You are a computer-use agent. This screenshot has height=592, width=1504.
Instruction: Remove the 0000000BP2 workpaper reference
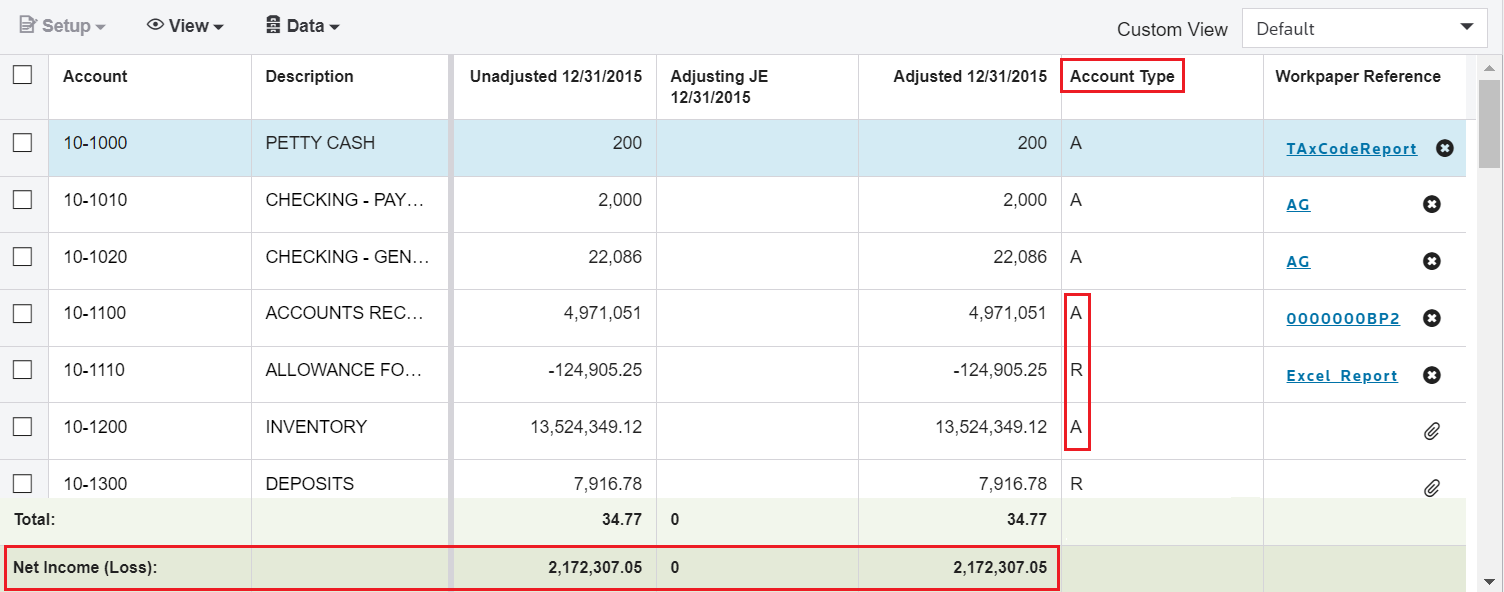click(x=1432, y=317)
